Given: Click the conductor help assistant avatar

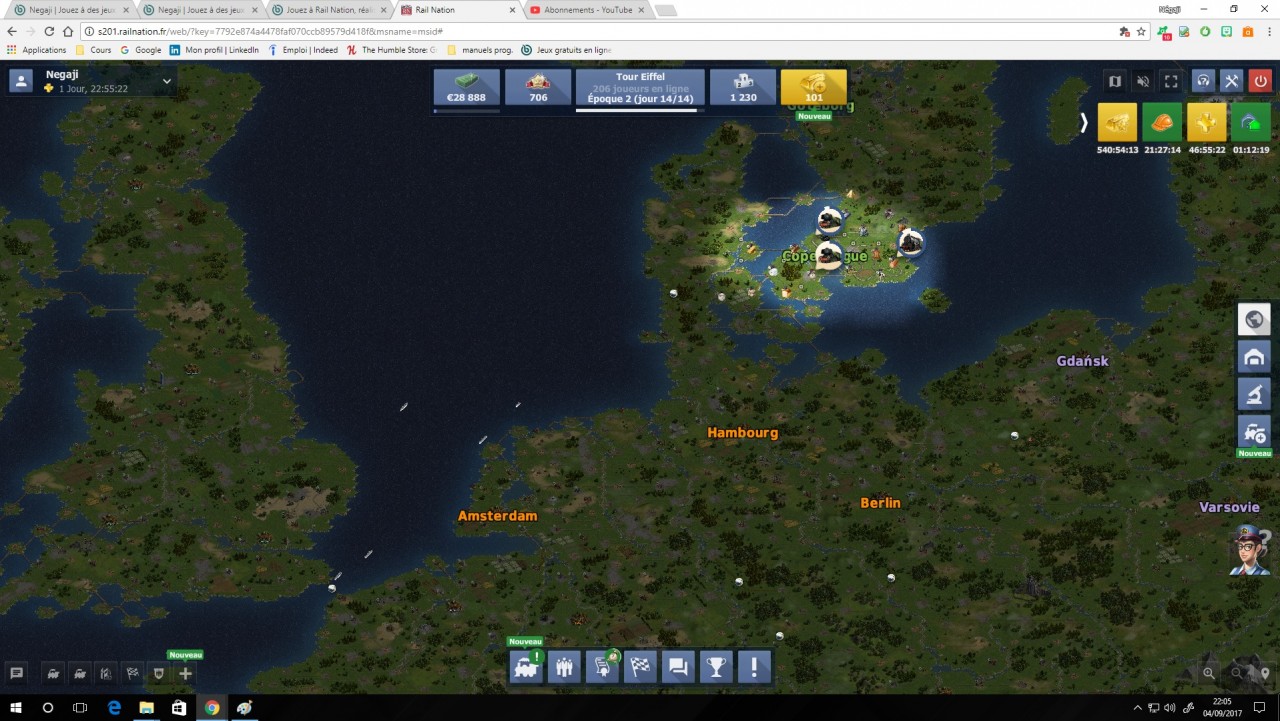Looking at the screenshot, I should (x=1251, y=550).
